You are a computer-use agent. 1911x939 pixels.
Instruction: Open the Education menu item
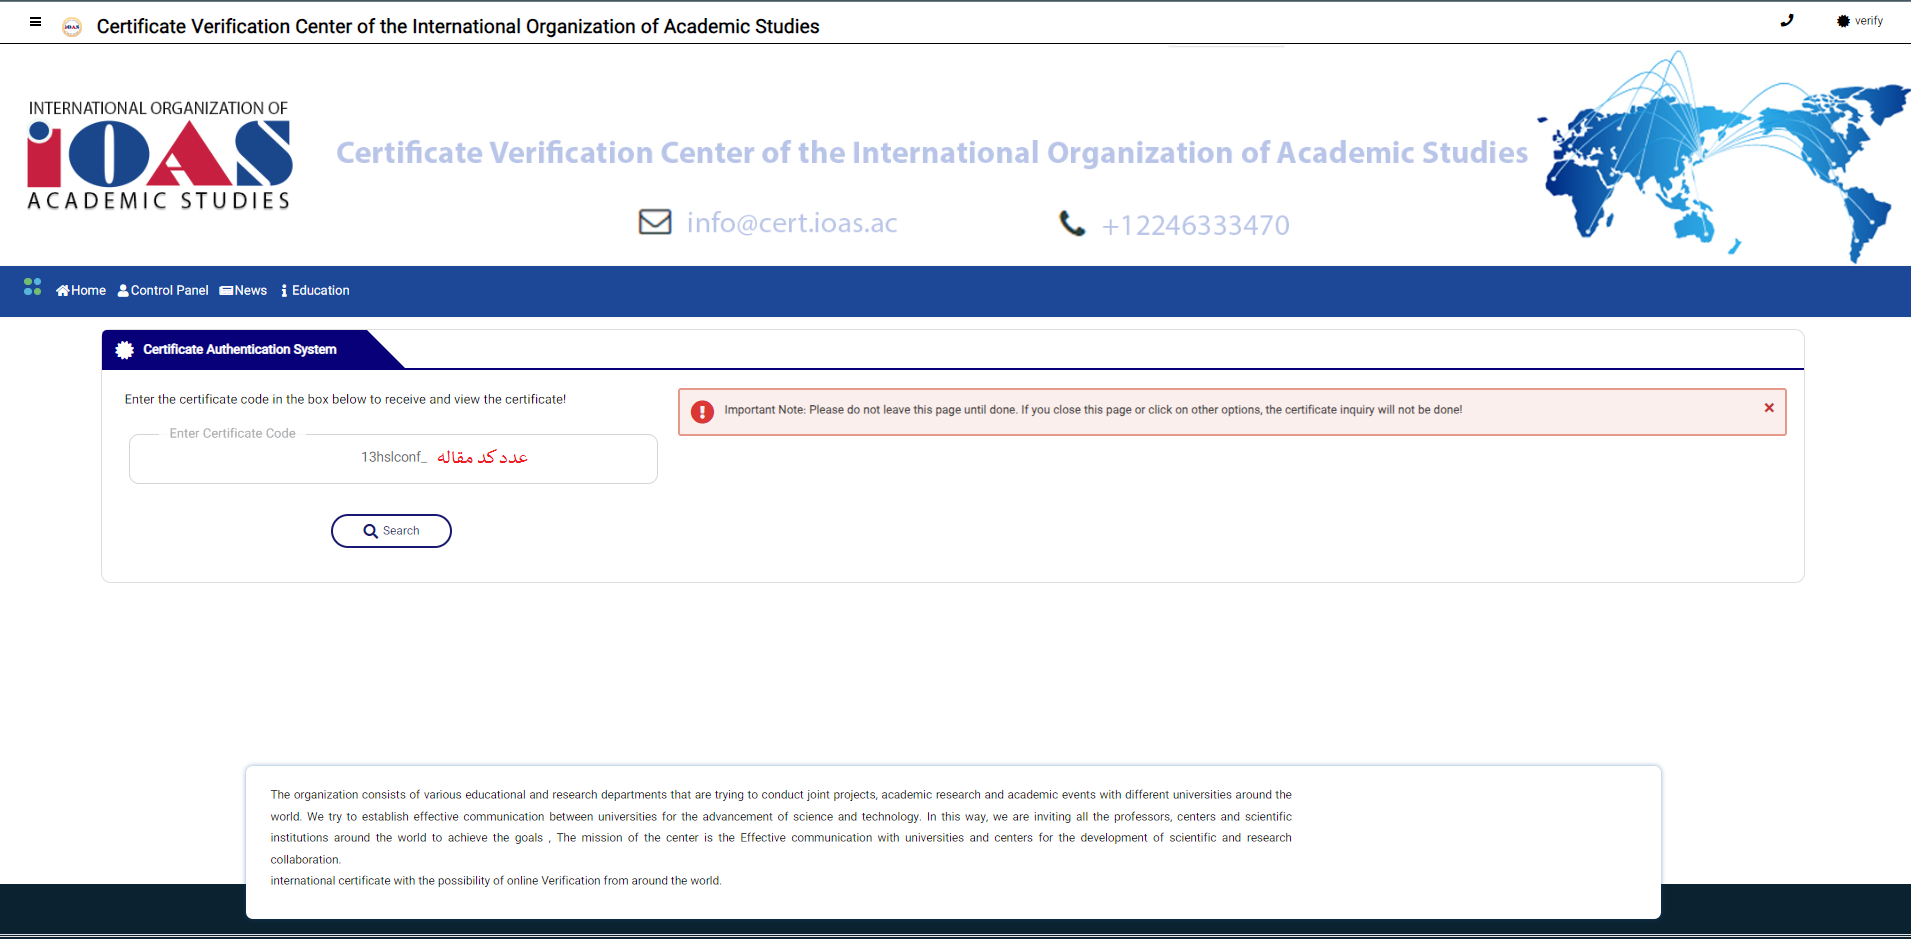pos(315,291)
